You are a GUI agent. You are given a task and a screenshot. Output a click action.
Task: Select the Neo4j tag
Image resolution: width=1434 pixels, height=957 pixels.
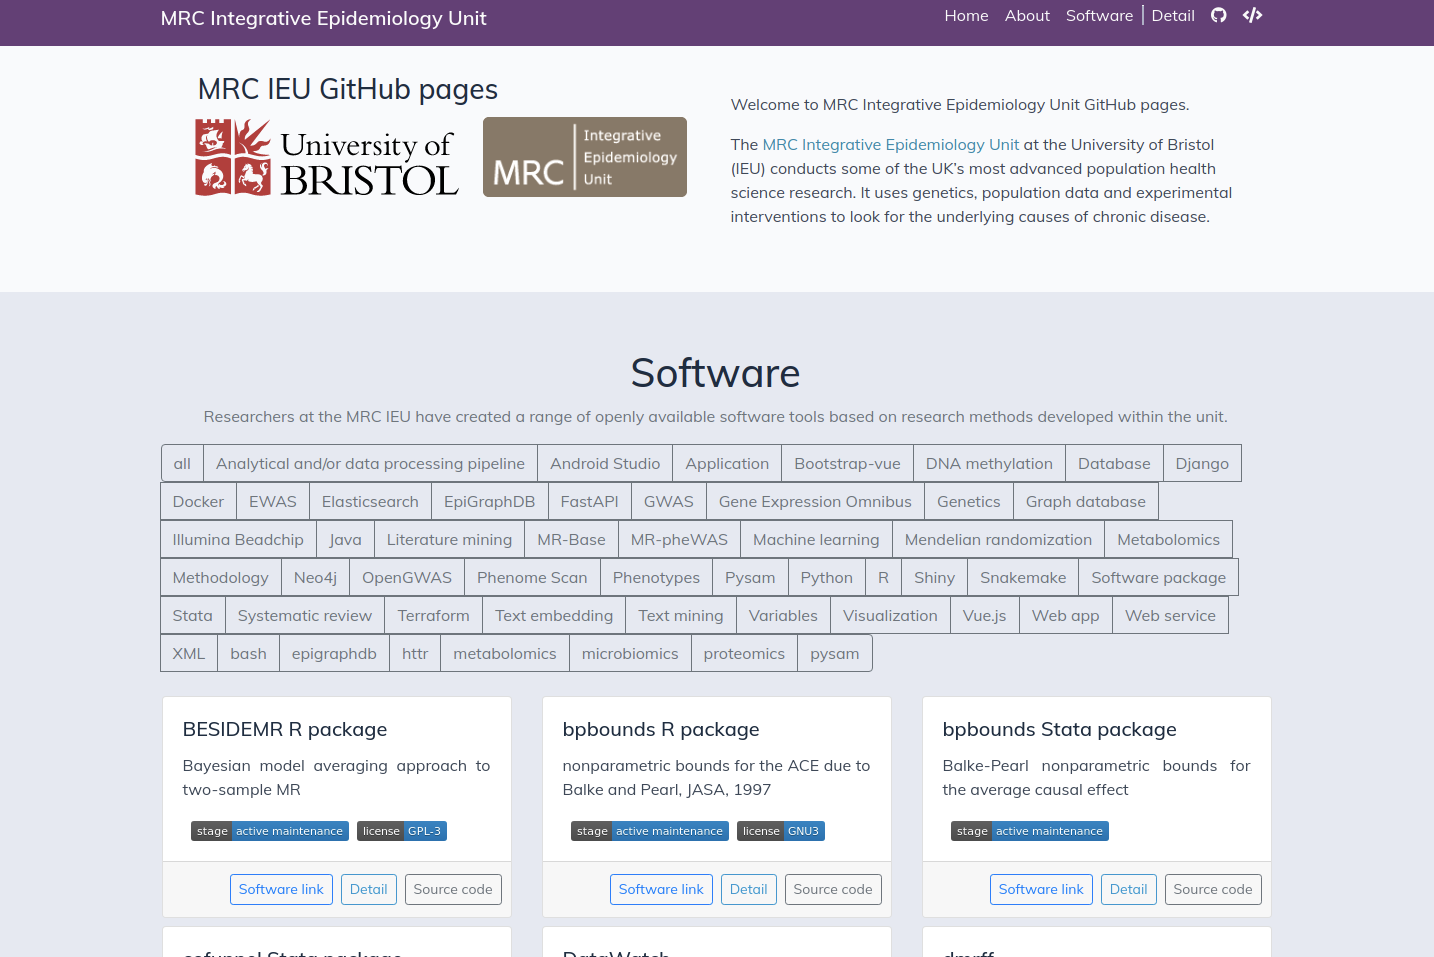[315, 577]
